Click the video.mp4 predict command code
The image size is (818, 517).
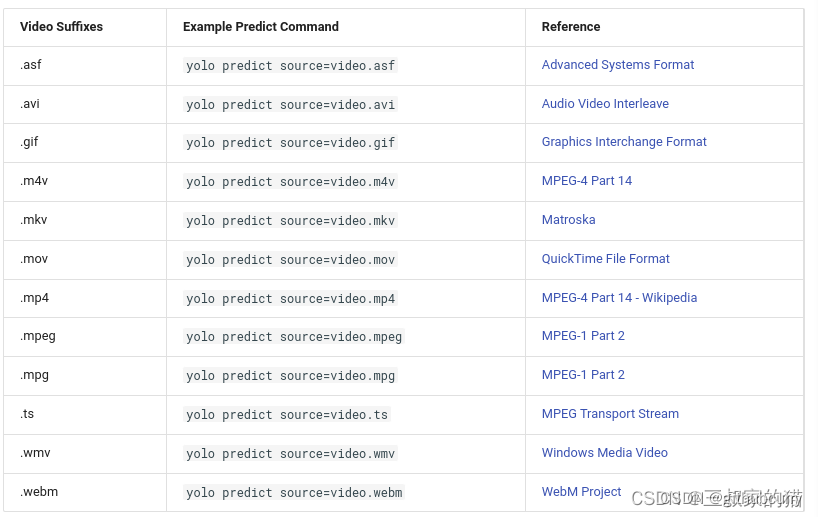[x=290, y=299]
